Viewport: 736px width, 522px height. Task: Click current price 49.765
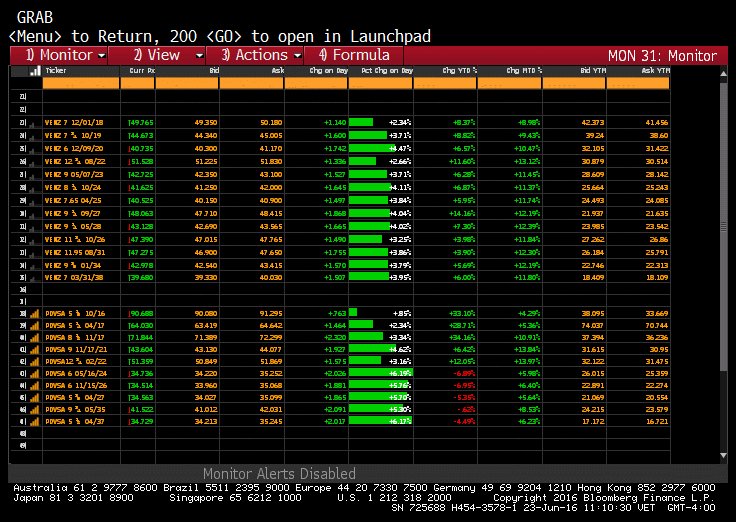click(x=141, y=123)
